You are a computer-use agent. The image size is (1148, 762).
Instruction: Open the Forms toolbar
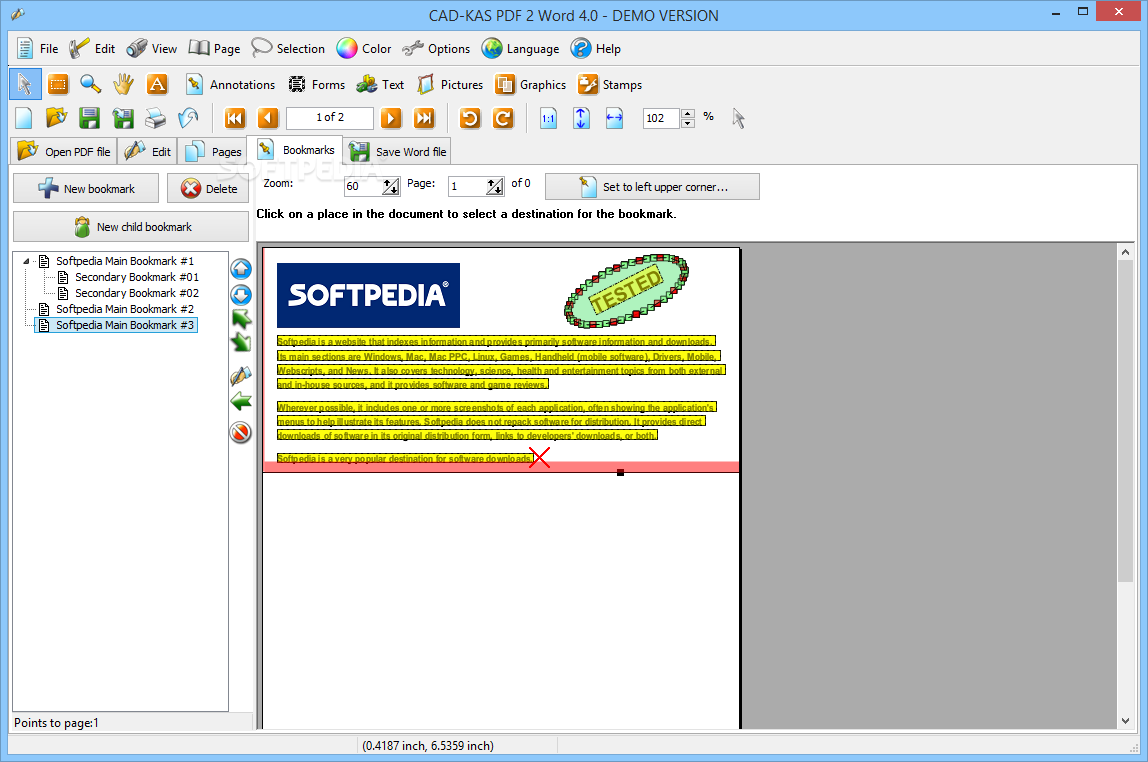tap(316, 85)
